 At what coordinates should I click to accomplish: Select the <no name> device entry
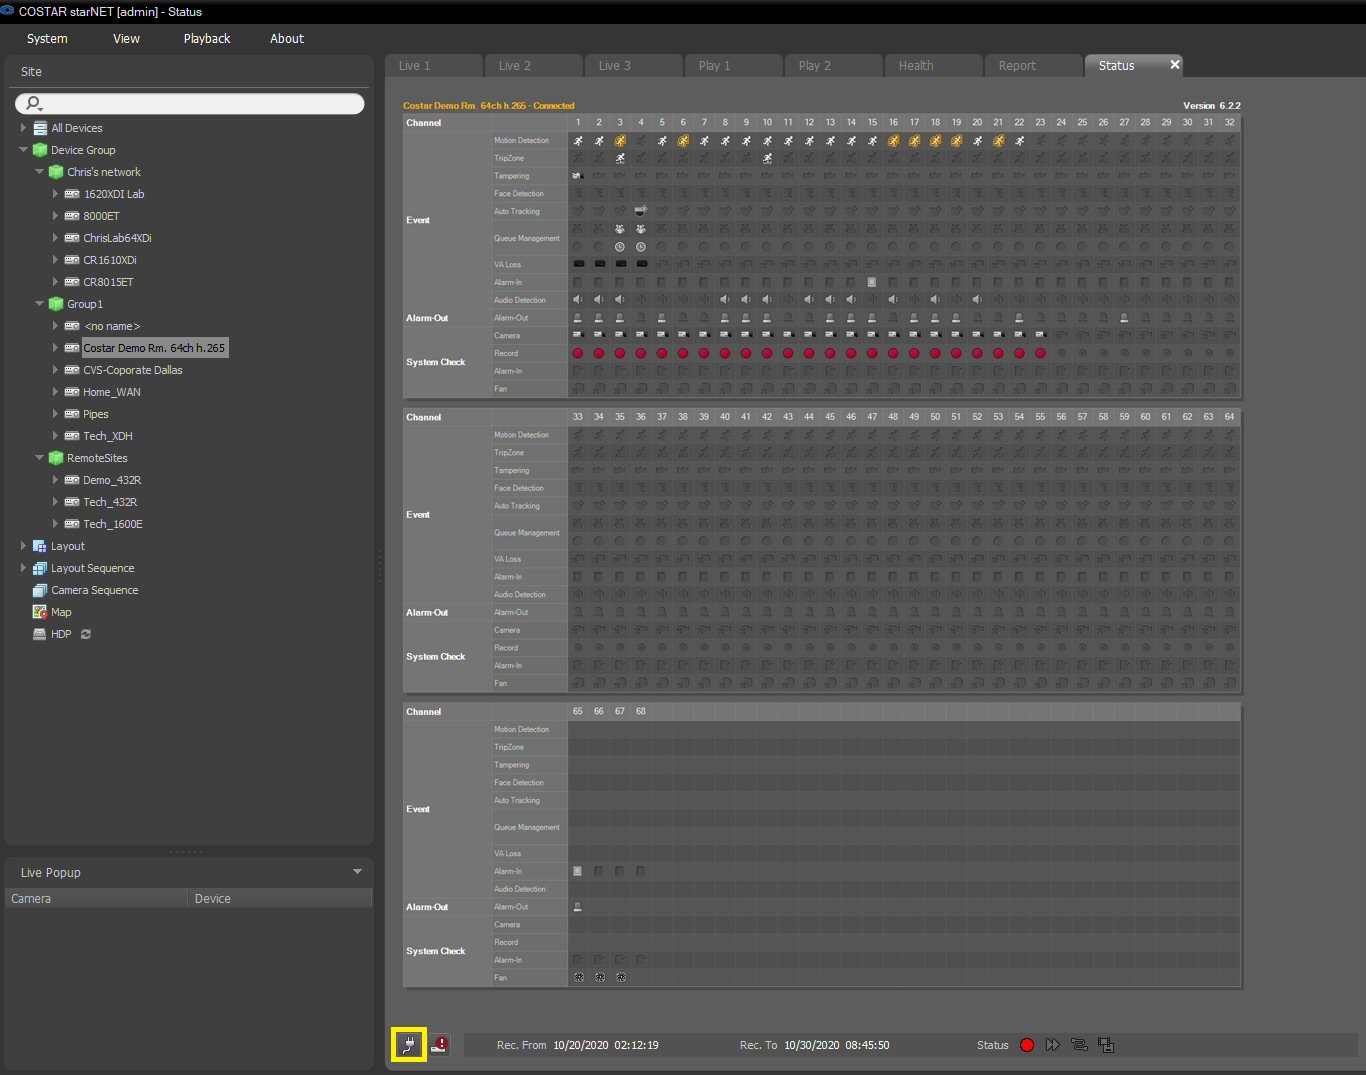[112, 326]
